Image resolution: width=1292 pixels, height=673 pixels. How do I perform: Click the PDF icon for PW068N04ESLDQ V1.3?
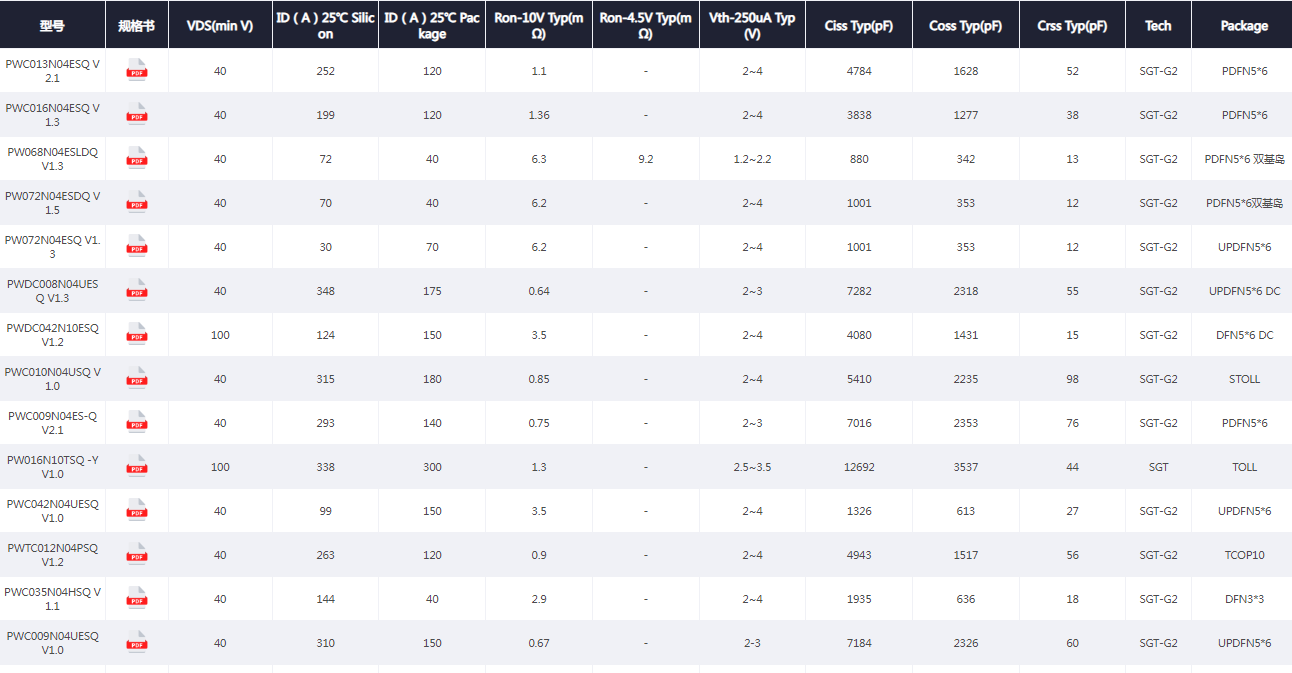tap(137, 158)
